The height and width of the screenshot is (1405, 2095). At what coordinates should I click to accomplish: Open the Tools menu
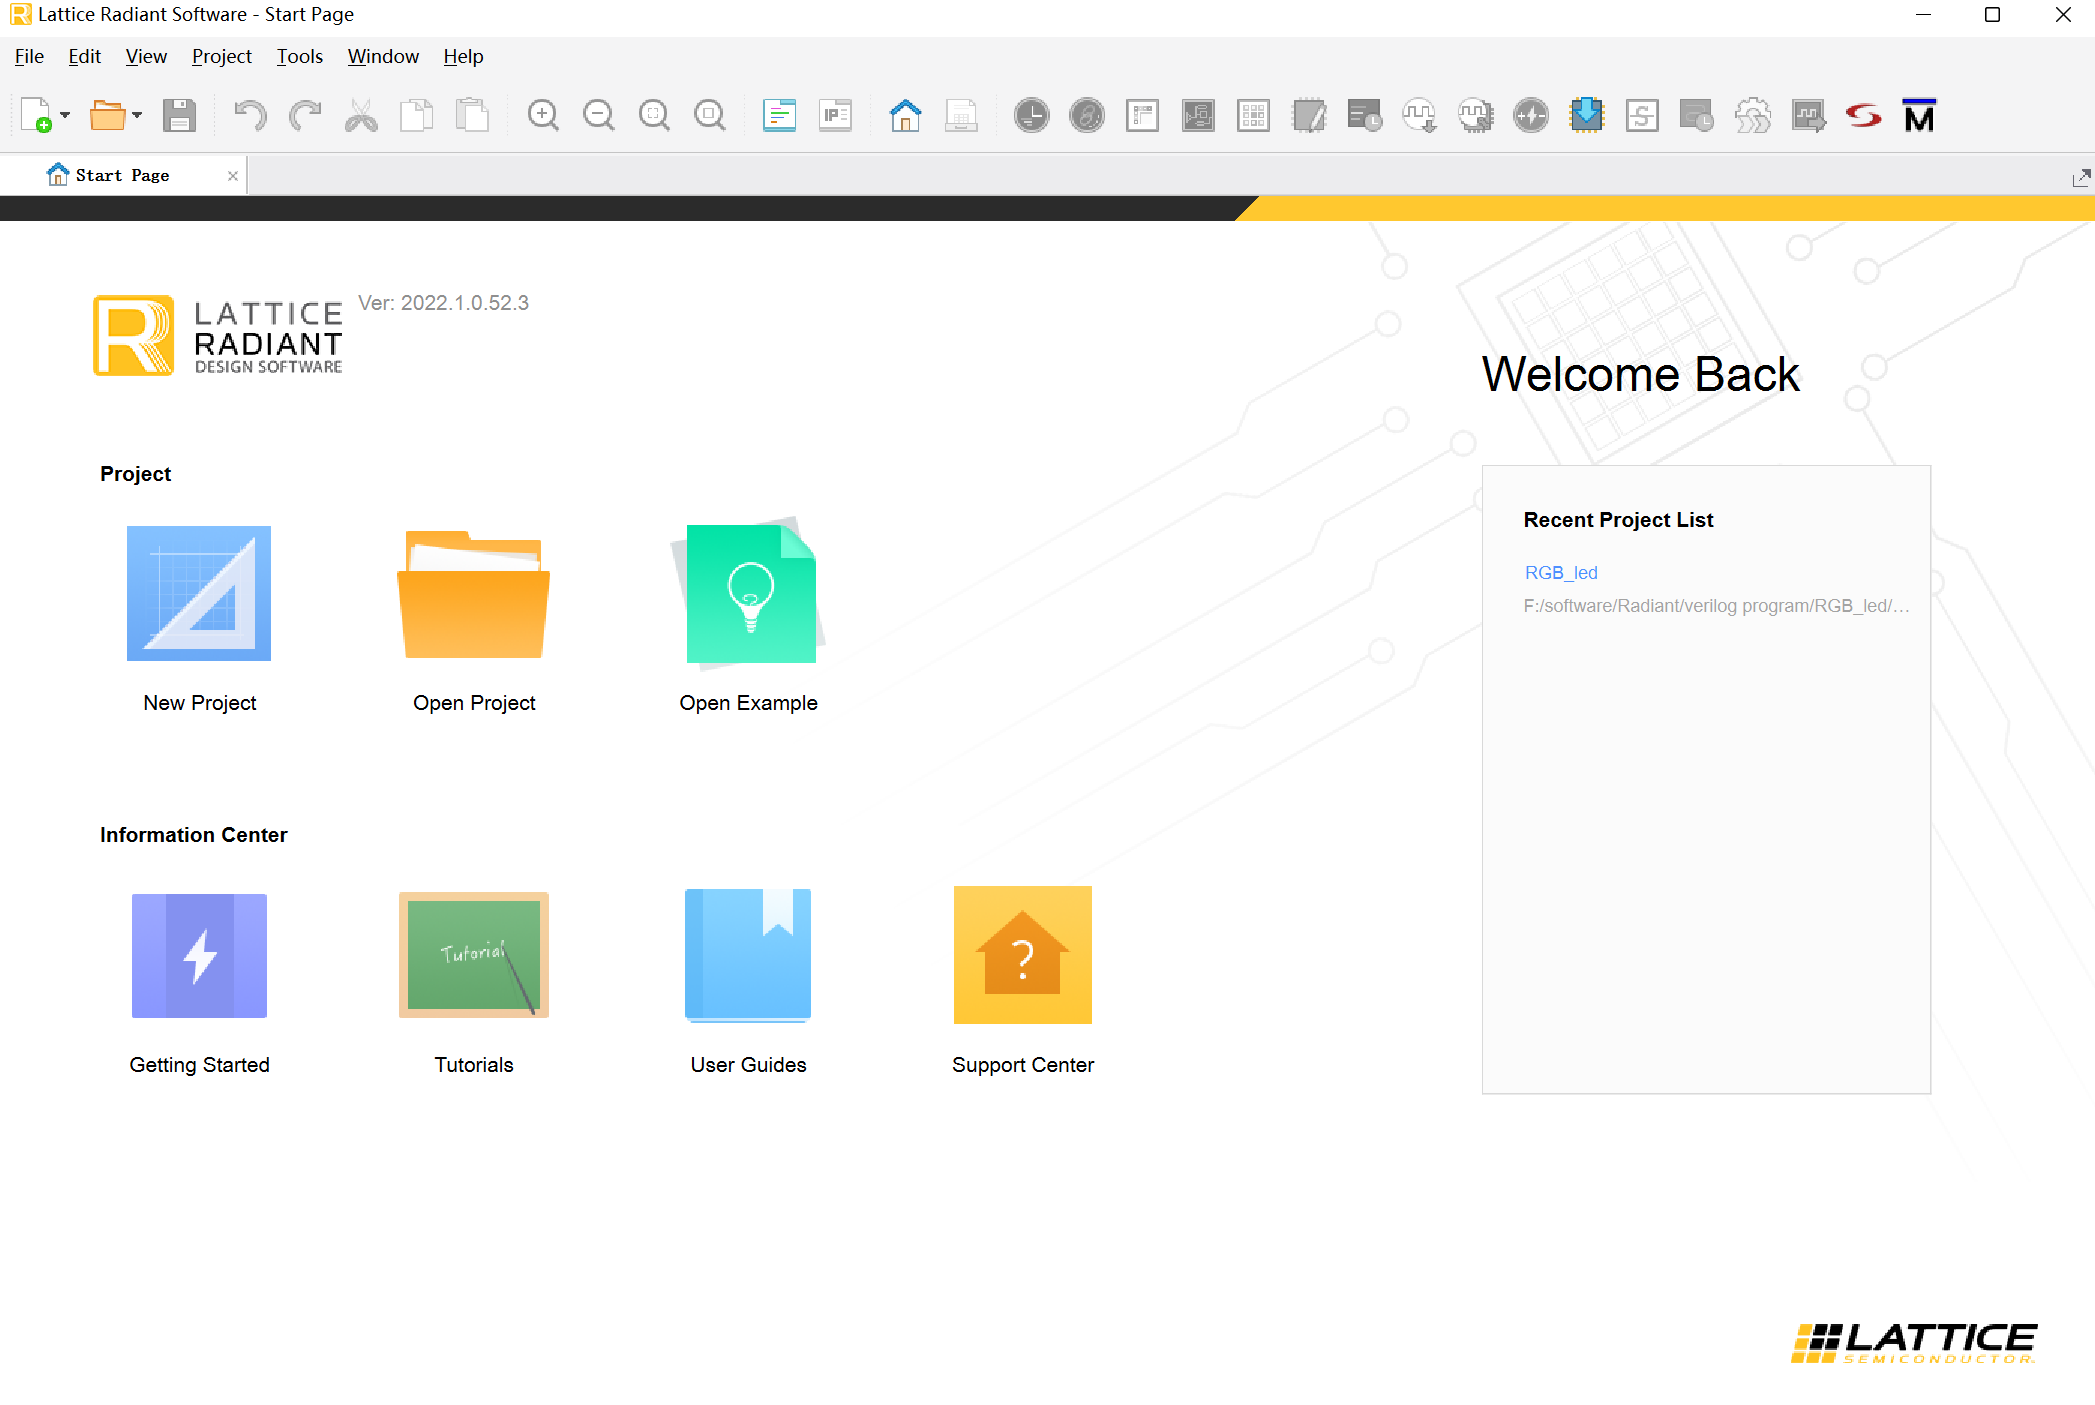[x=300, y=57]
